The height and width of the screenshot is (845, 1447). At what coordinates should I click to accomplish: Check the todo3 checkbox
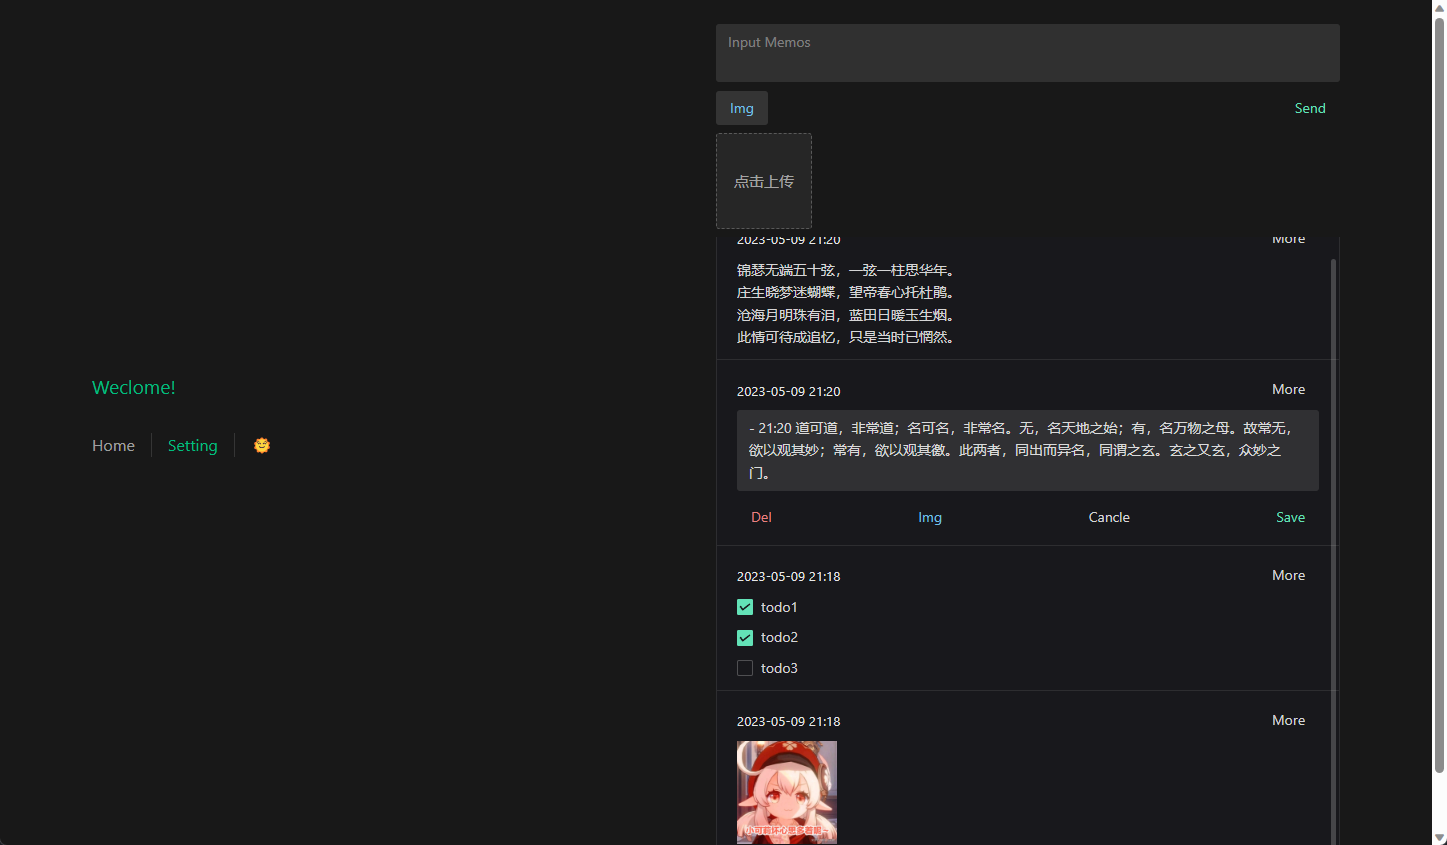[x=745, y=668]
